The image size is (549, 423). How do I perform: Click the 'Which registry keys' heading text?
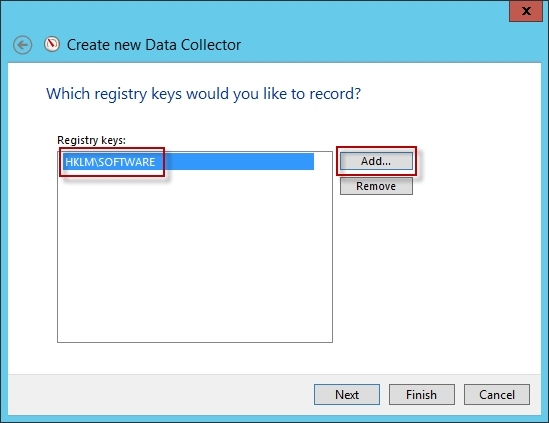pos(203,94)
